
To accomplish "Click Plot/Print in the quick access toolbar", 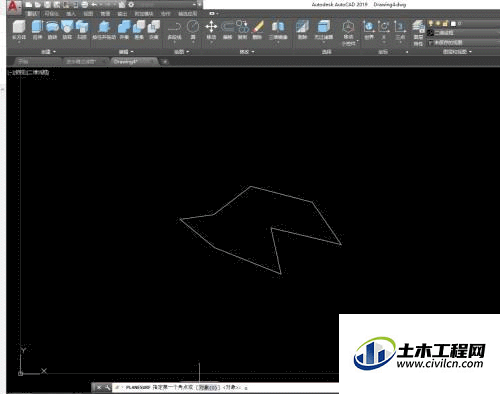I will (x=85, y=5).
